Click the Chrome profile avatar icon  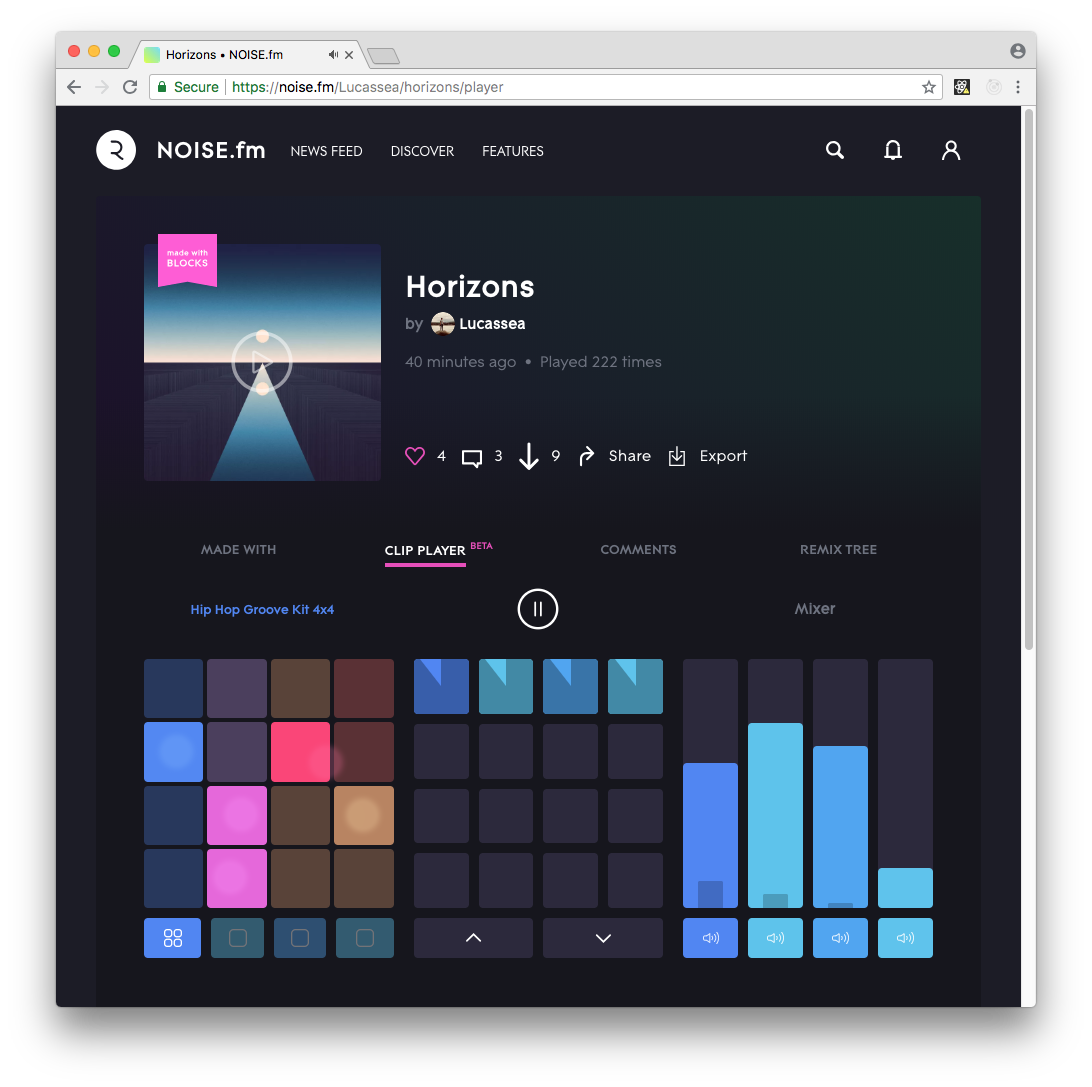coord(1017,51)
